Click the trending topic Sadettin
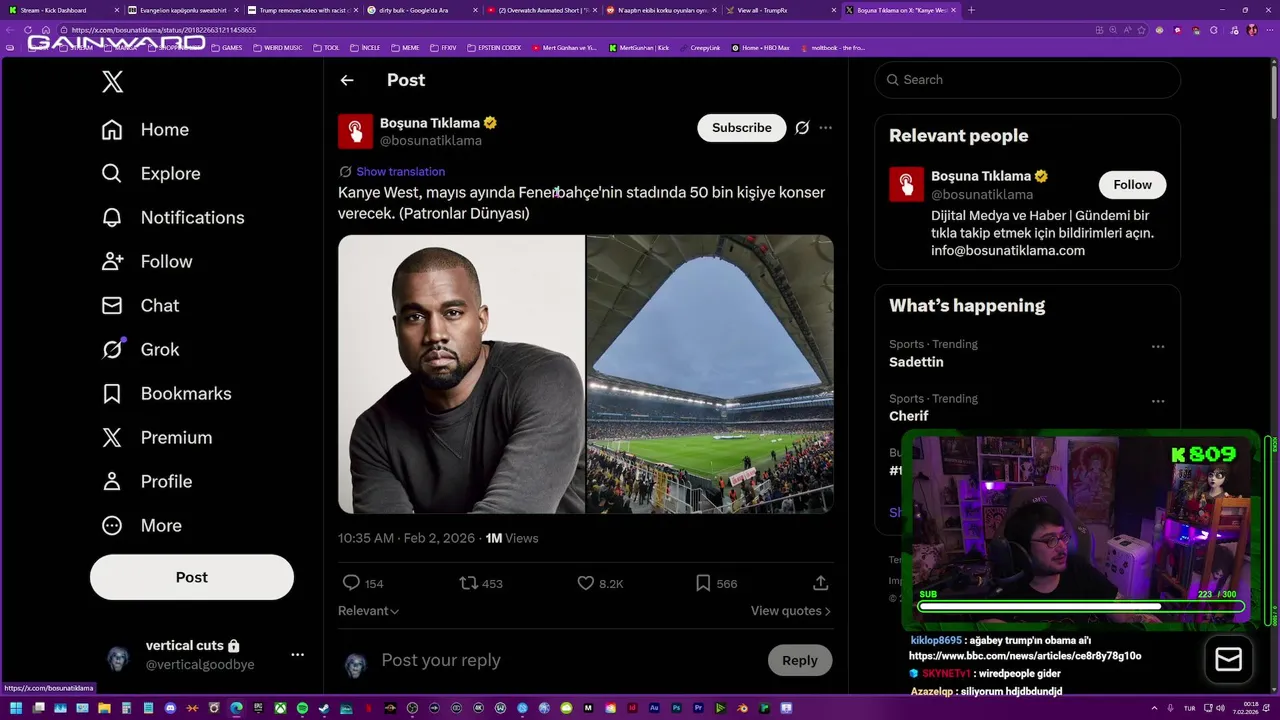Screen dimensions: 1280x720 (916, 362)
